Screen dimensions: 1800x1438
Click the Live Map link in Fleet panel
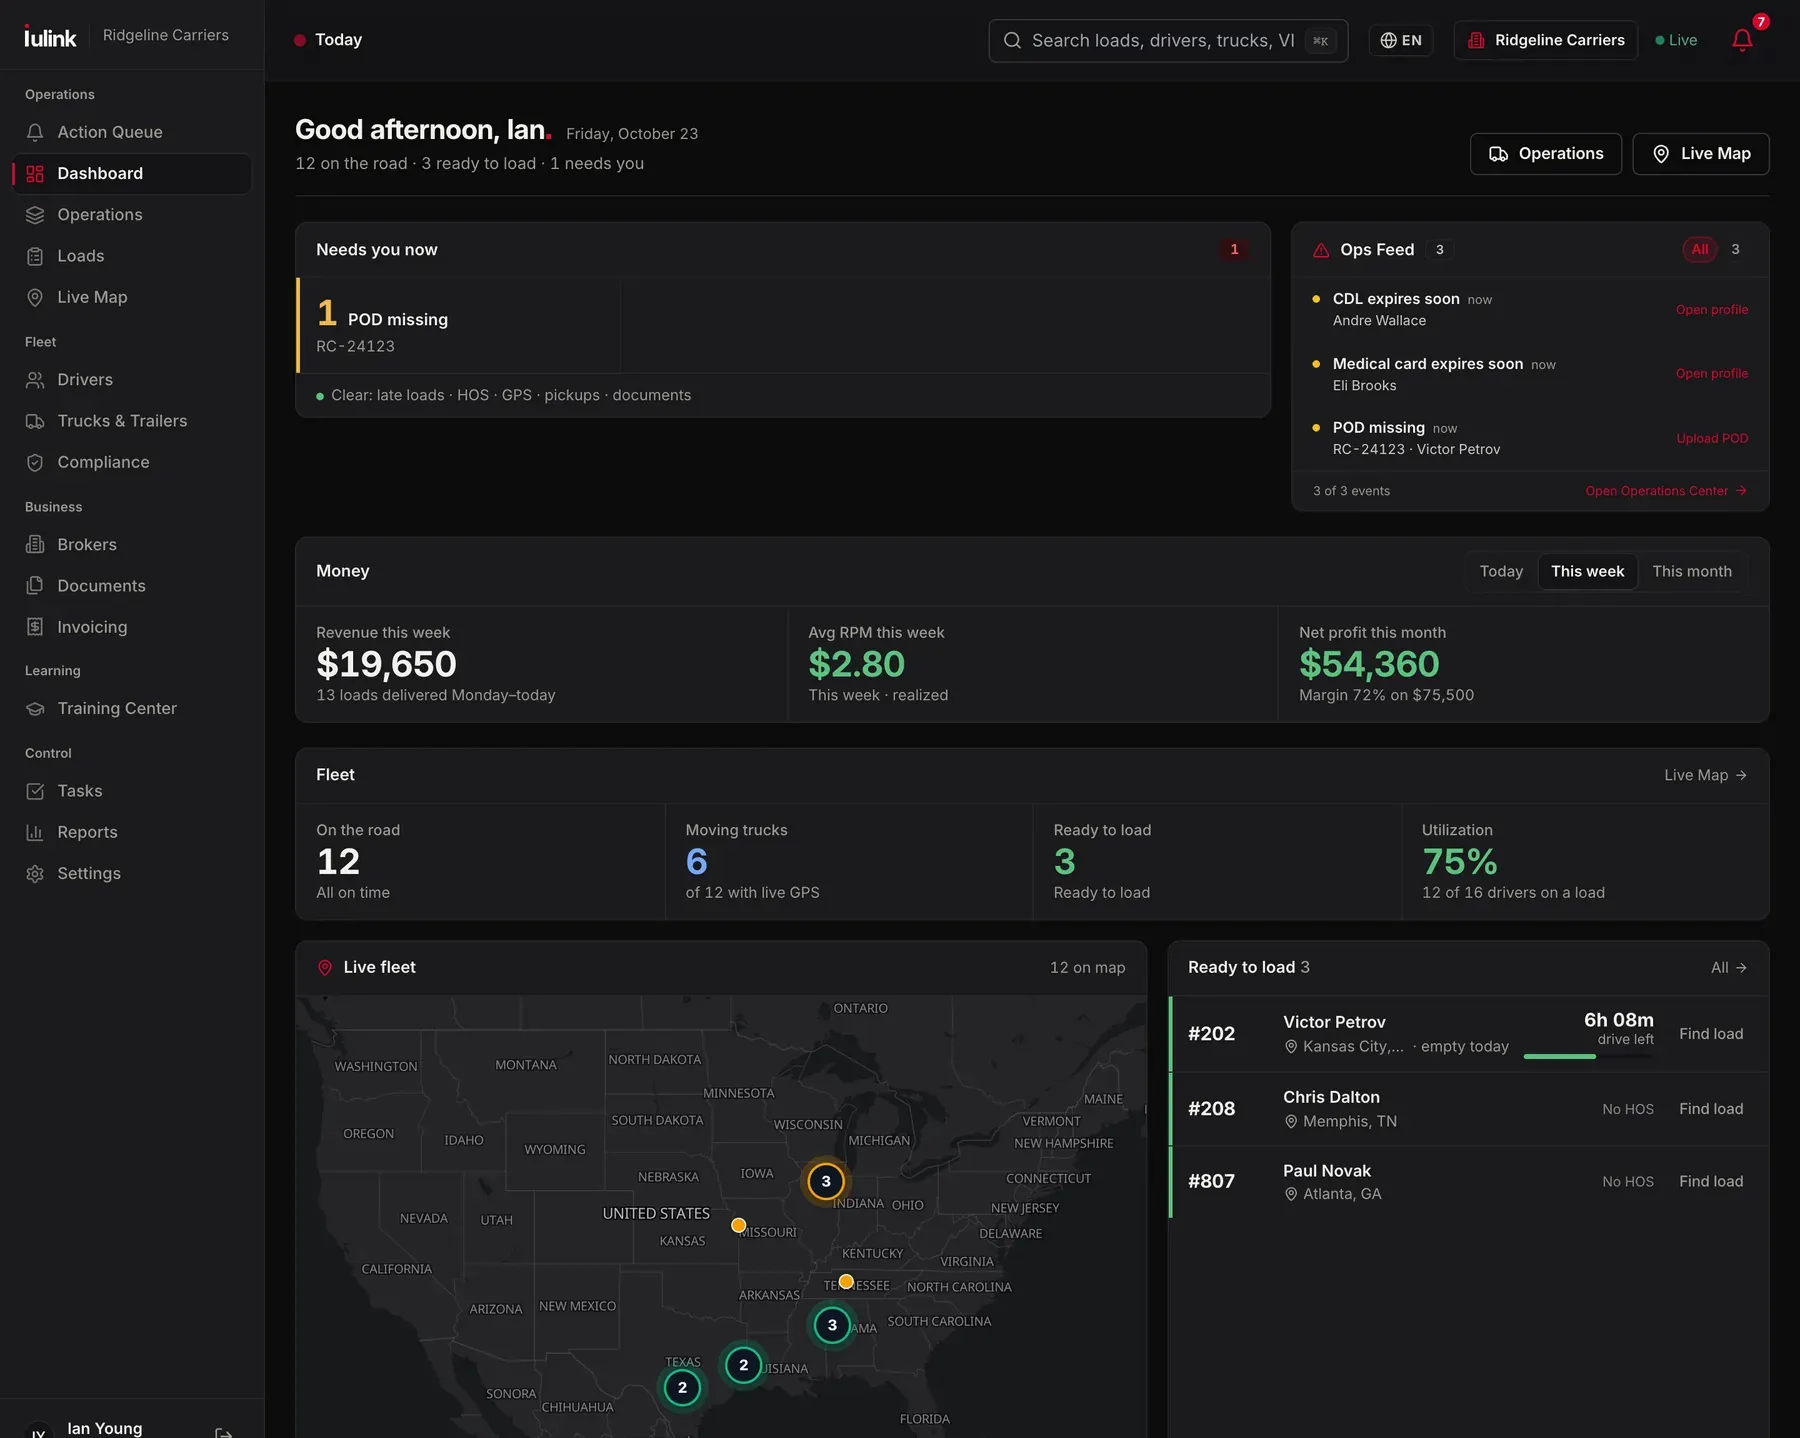pos(1705,776)
